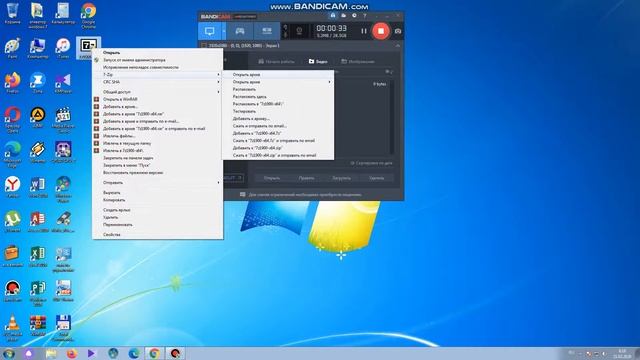Stop recording with the red button
This screenshot has height=360, width=640.
pos(381,31)
